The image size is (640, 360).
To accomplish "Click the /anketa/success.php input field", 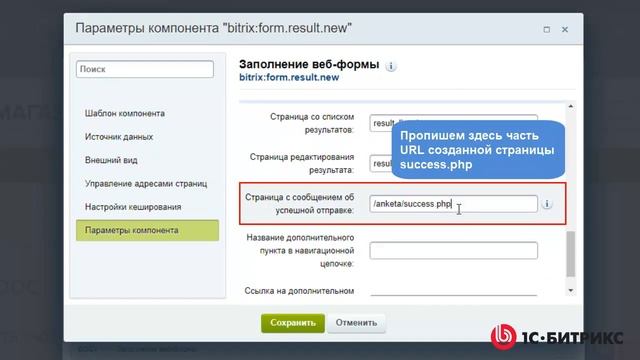I will [x=453, y=204].
